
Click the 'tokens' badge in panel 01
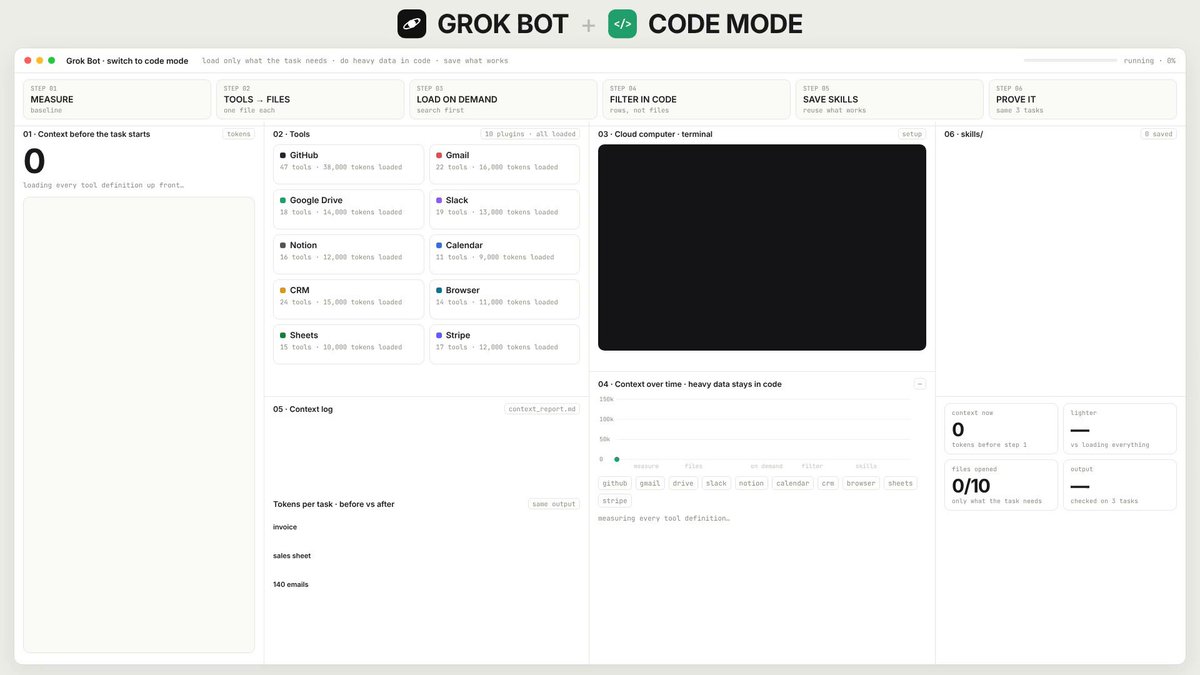pyautogui.click(x=239, y=133)
